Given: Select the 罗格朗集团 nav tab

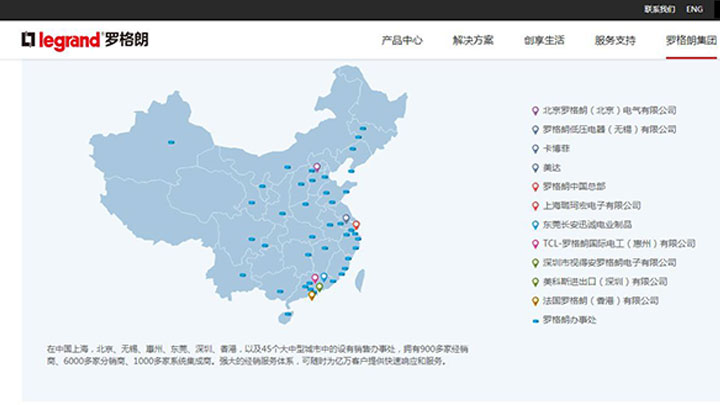Looking at the screenshot, I should pos(691,41).
